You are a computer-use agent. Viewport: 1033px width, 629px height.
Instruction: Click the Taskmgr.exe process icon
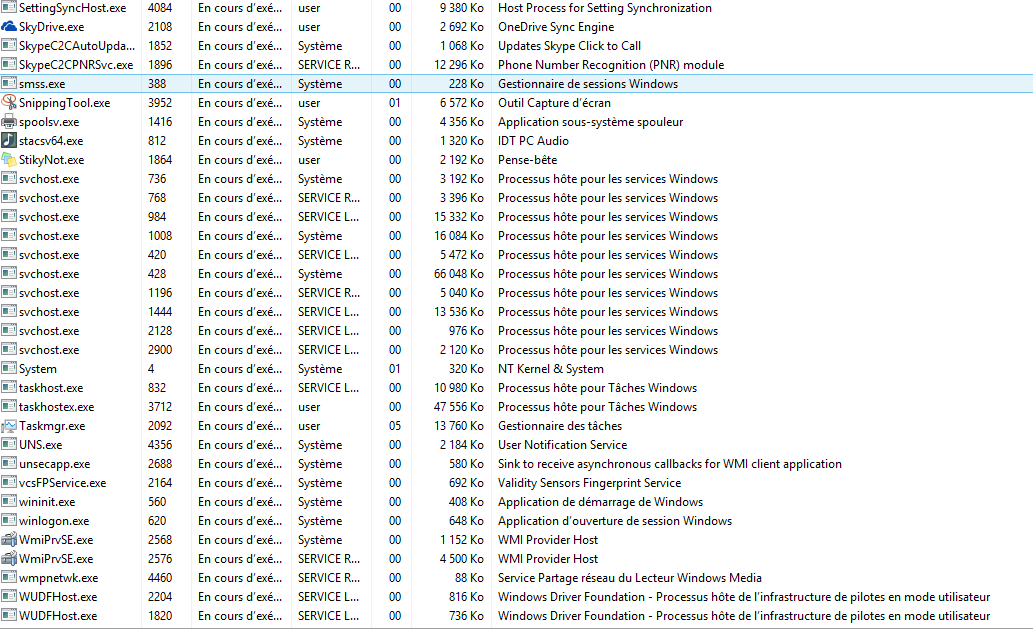pos(9,425)
